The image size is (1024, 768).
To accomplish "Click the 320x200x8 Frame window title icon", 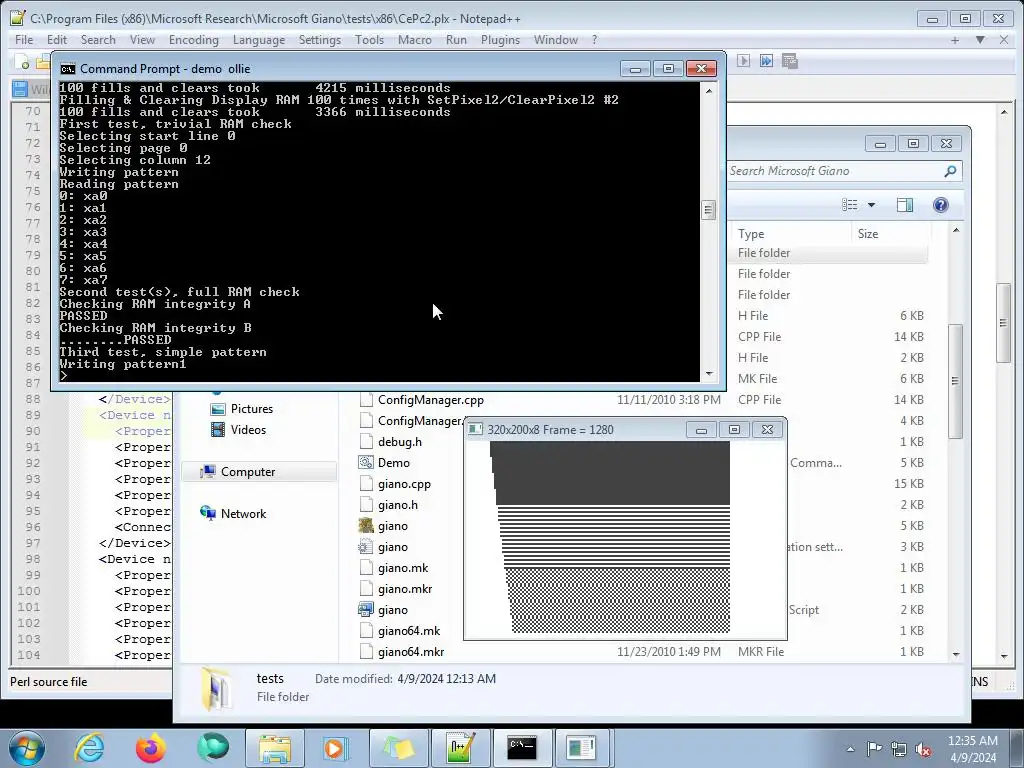I will 475,430.
